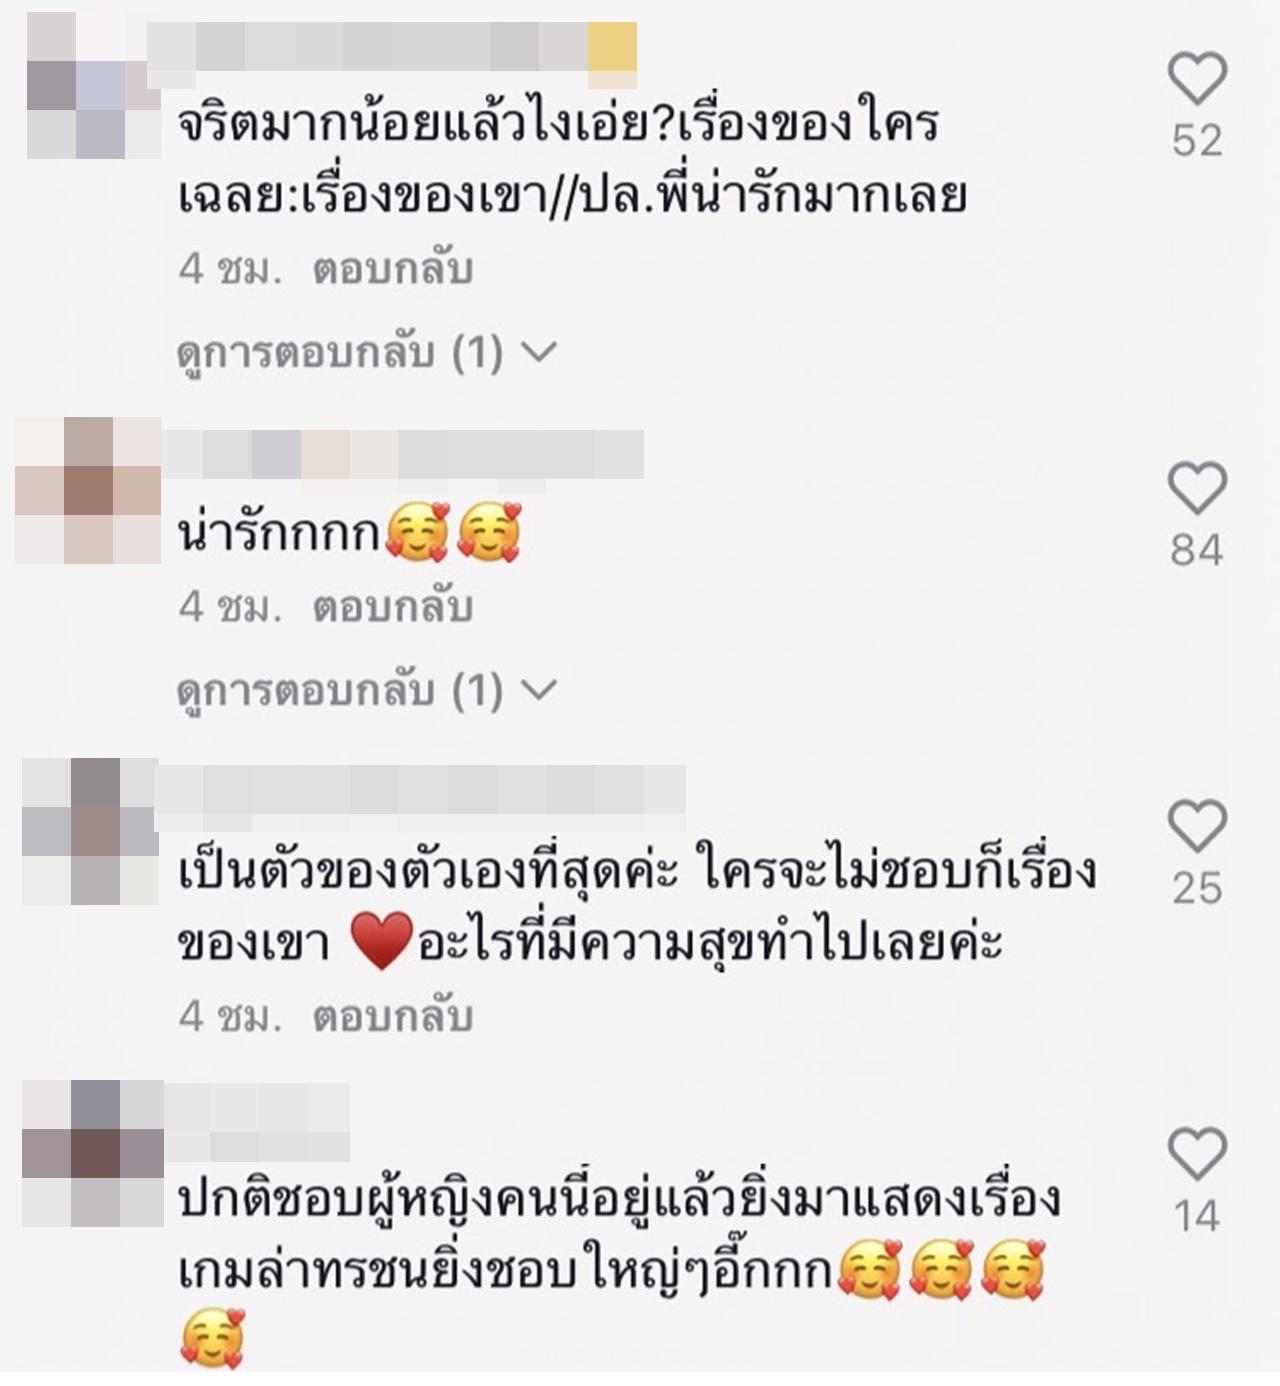Viewport: 1280px width, 1386px height.
Task: Click chevron beside second ดูการตอบกลับ (1)
Action: [539, 690]
